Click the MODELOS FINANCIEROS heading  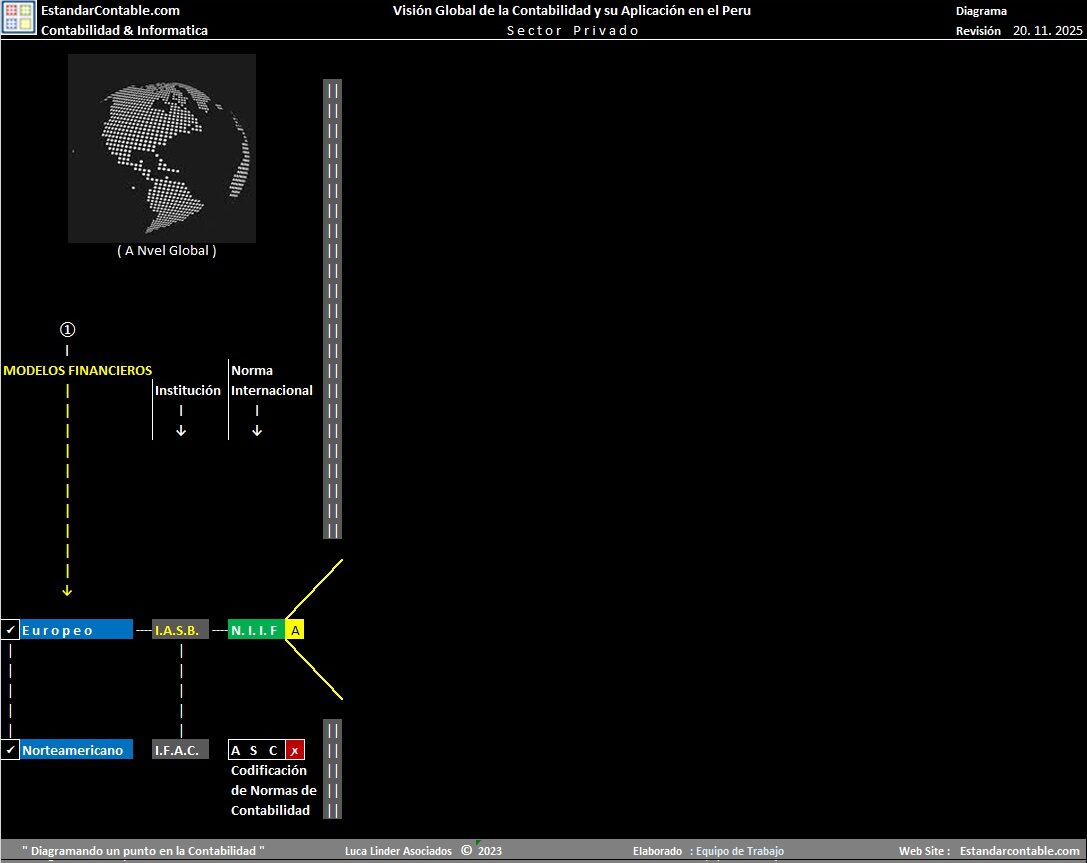pyautogui.click(x=78, y=370)
